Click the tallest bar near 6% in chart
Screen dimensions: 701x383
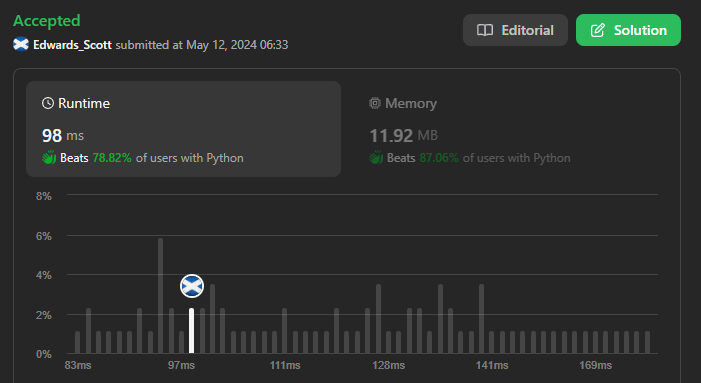click(x=160, y=296)
